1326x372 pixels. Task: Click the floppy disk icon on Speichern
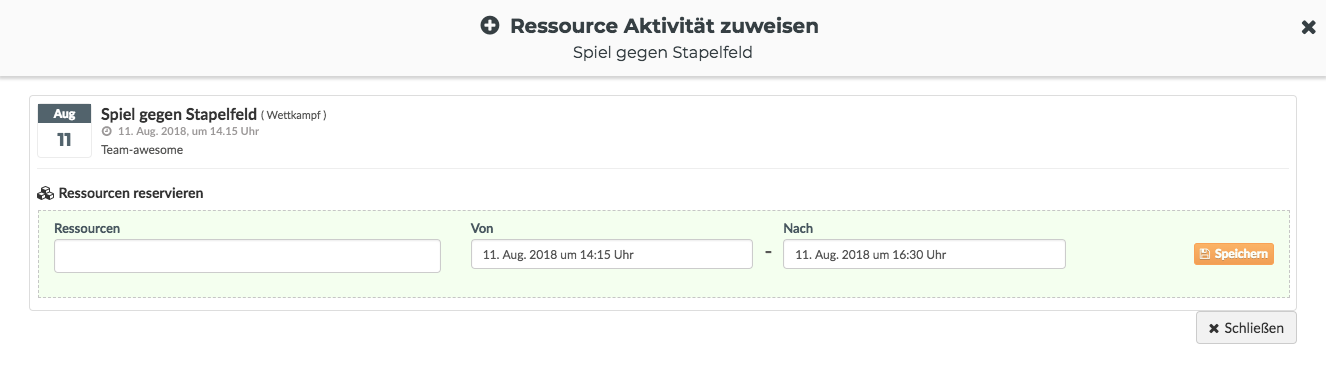click(x=1205, y=255)
